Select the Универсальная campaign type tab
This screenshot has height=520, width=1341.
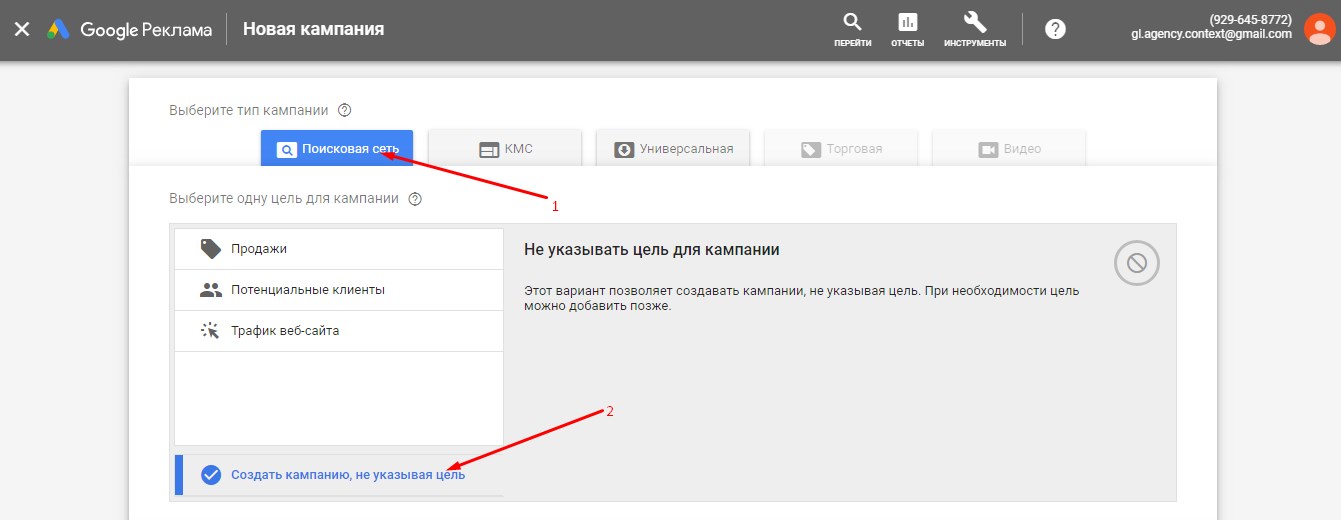(673, 149)
